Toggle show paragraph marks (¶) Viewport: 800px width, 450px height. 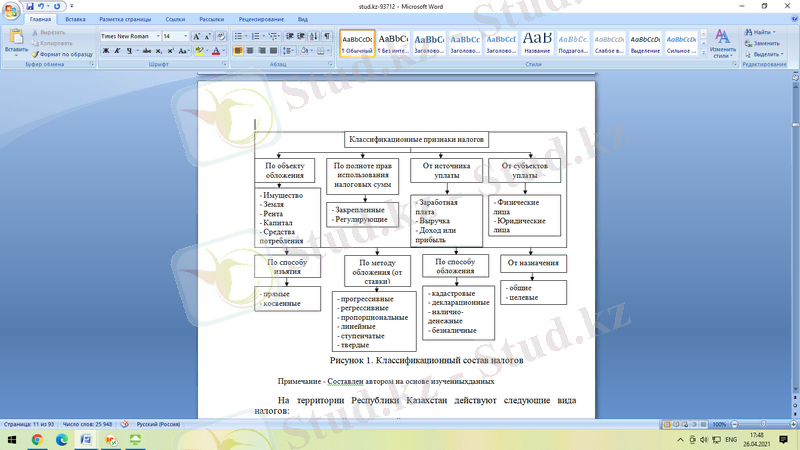pyautogui.click(x=327, y=36)
